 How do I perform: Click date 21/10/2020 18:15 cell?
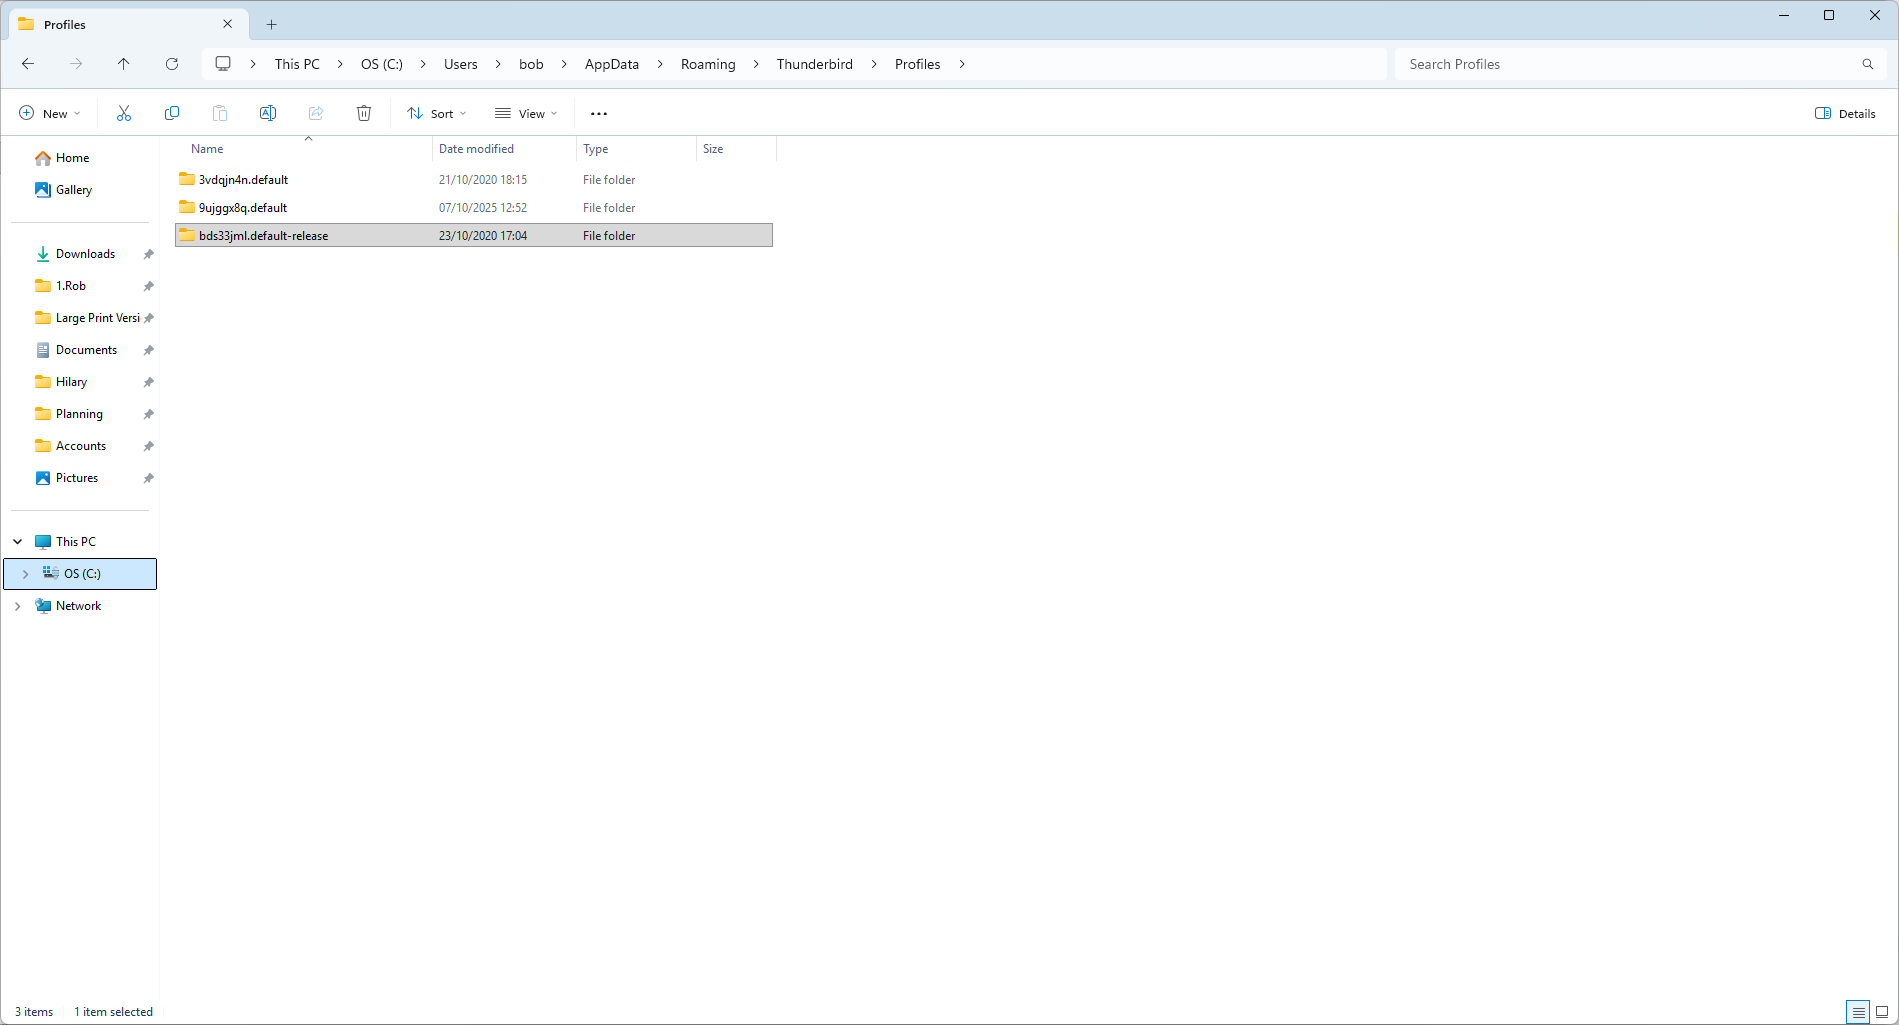[x=483, y=180]
